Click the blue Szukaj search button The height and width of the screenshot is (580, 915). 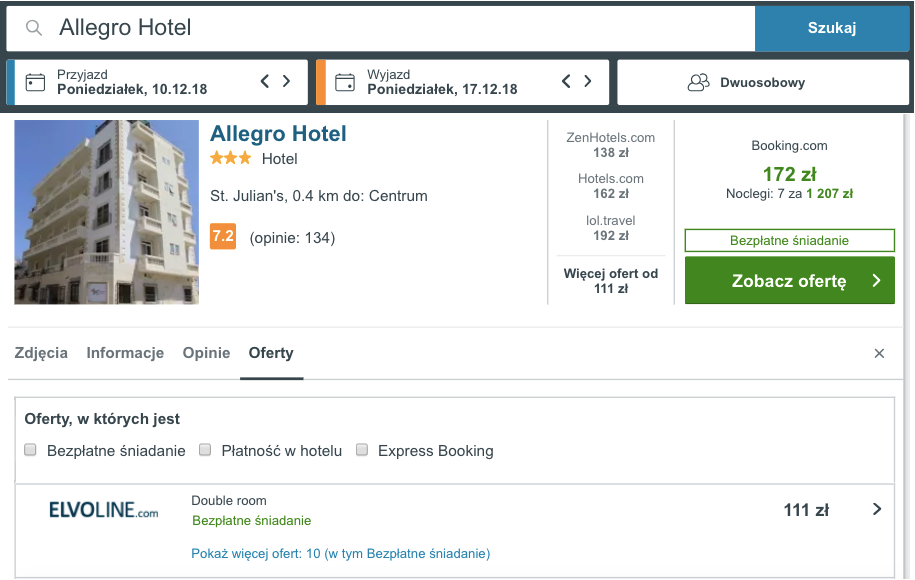[x=832, y=28]
